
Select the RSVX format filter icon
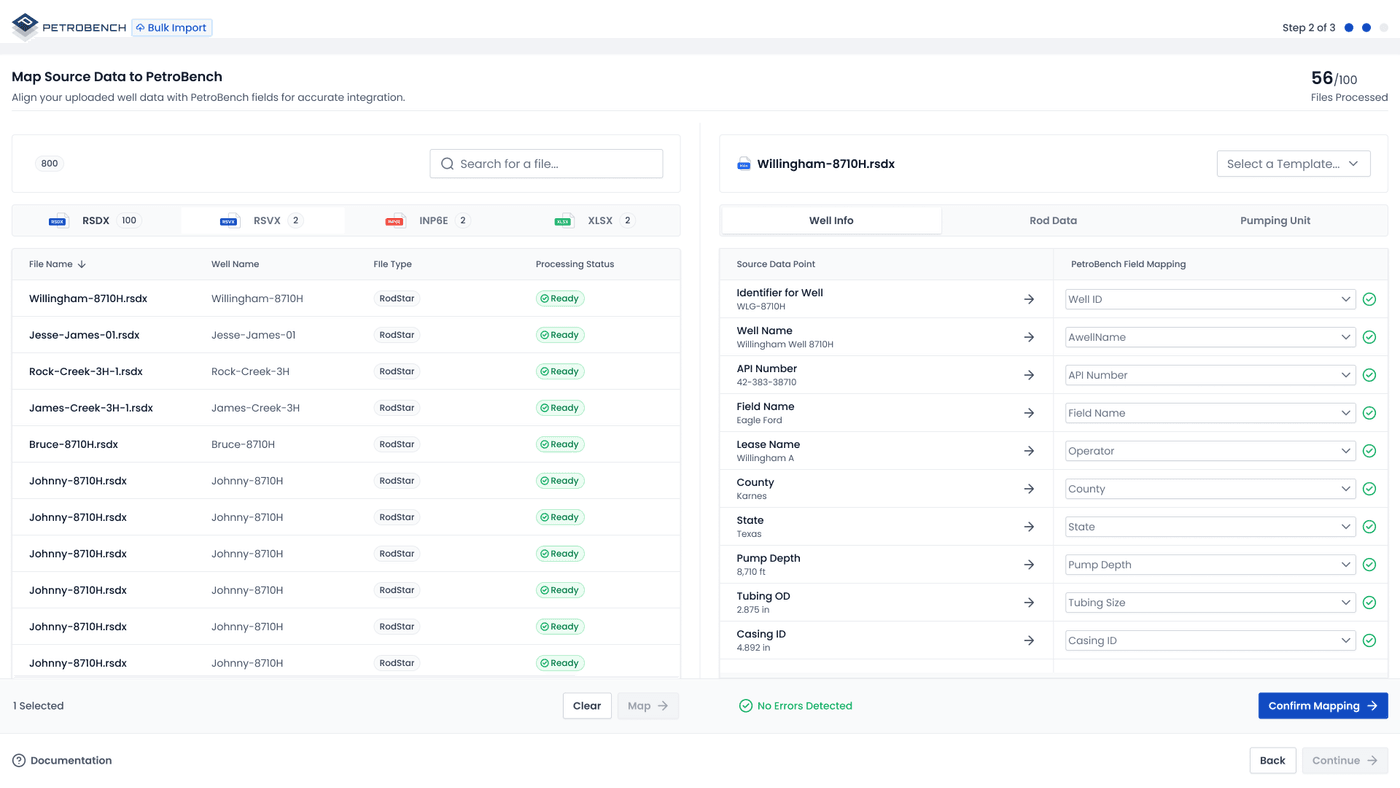(x=227, y=220)
